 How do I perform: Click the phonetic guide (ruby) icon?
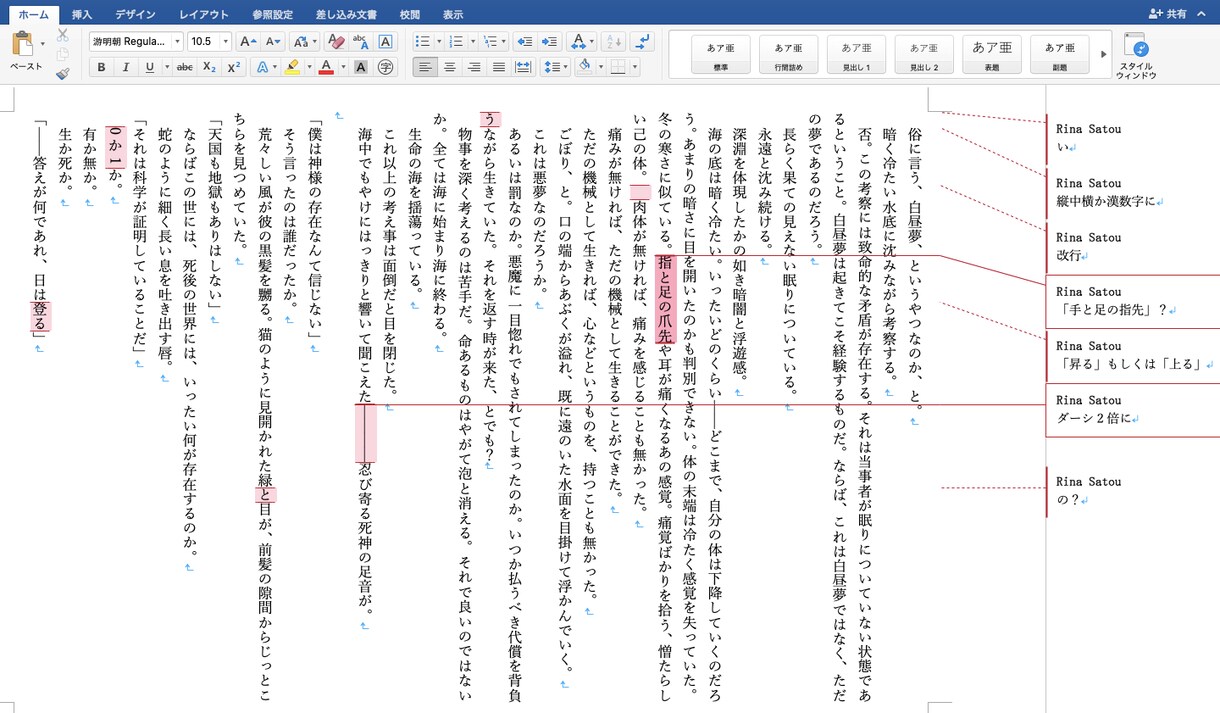point(361,41)
